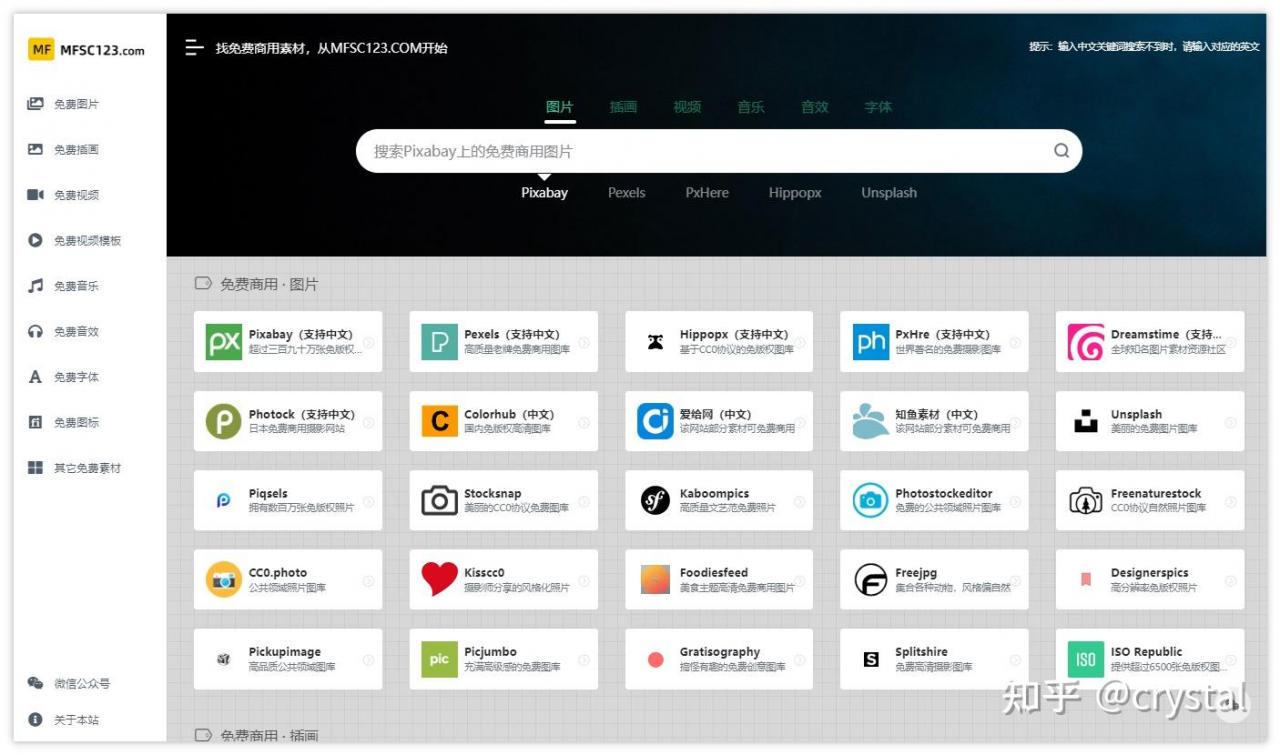Screen dimensions: 1280x755
Task: Select Pixabay as search source
Action: tap(544, 193)
